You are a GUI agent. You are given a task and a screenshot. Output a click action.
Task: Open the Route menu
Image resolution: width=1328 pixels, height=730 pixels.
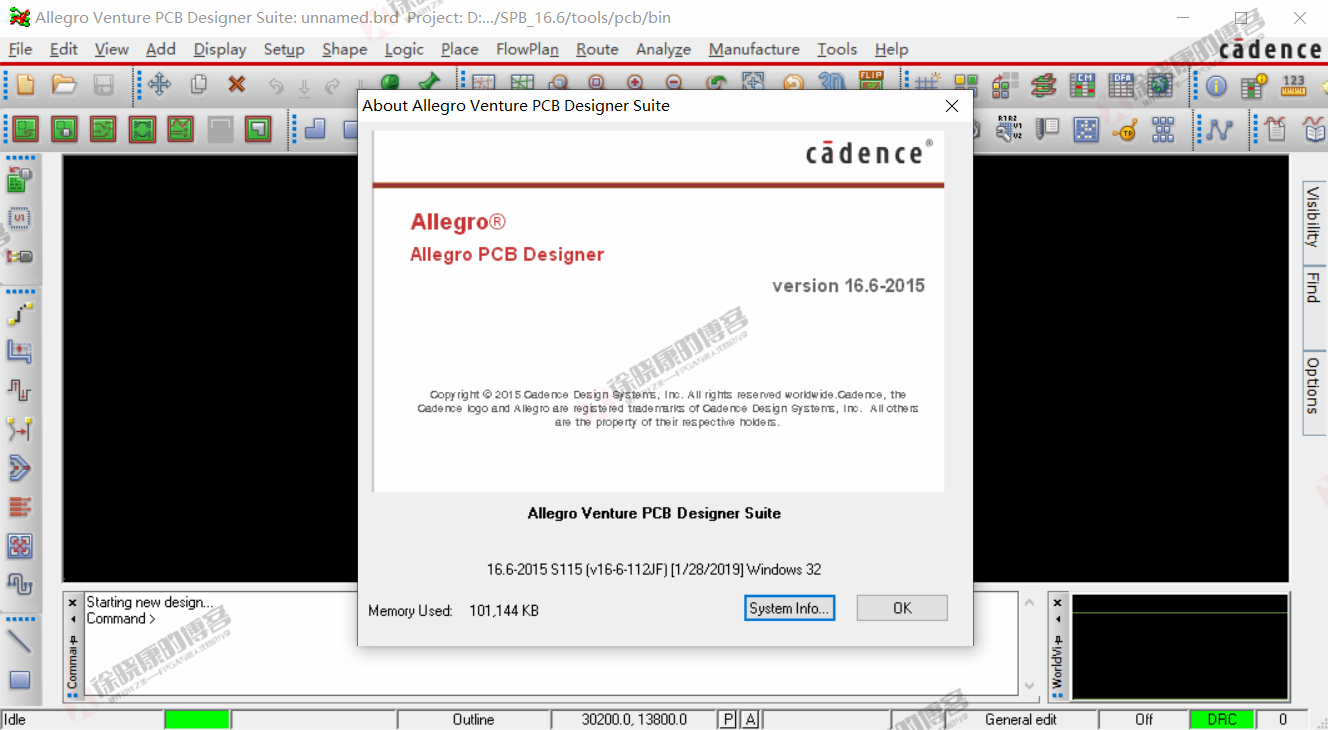click(x=597, y=49)
